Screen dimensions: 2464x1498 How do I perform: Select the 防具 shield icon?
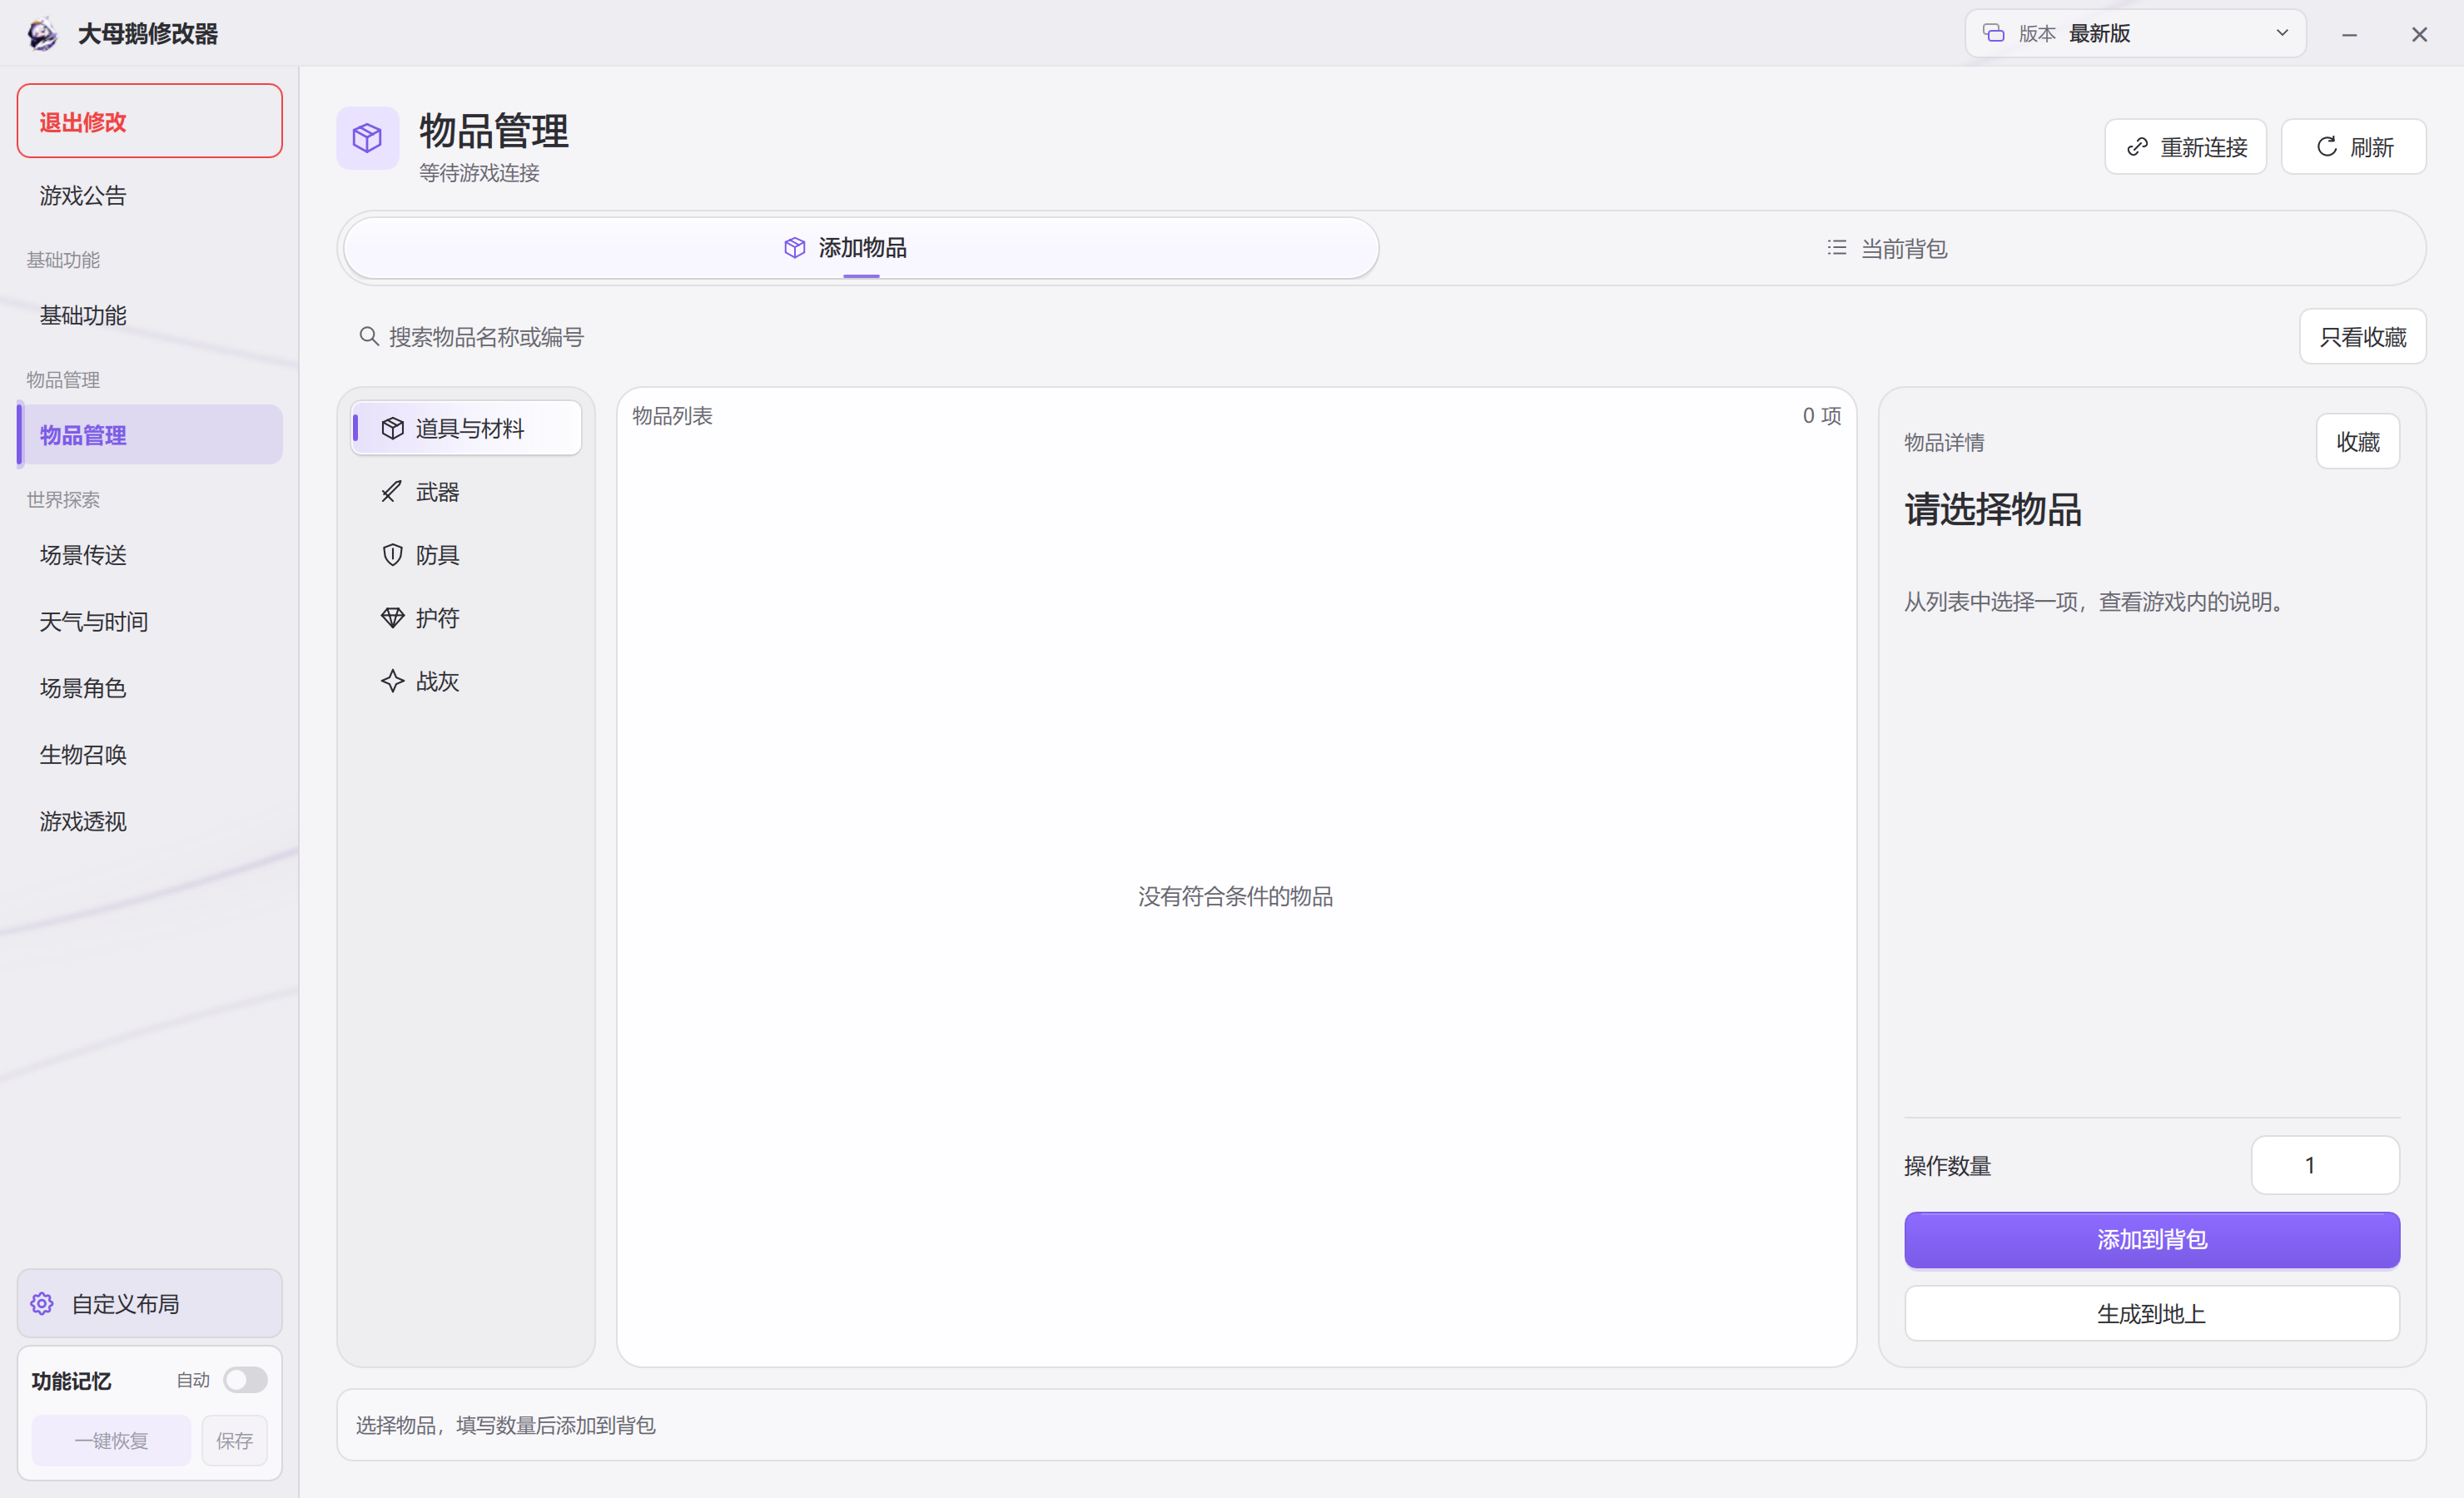pos(392,555)
